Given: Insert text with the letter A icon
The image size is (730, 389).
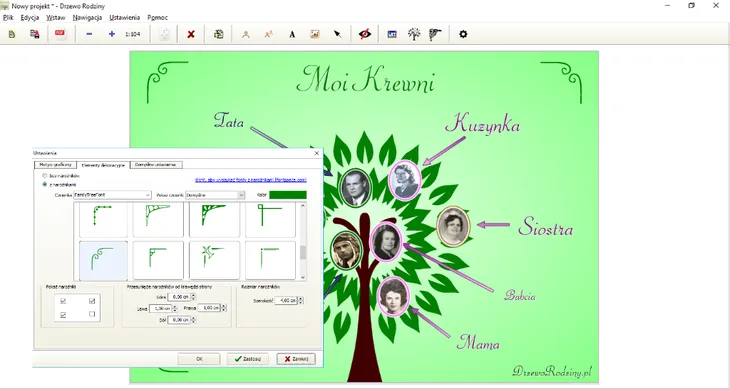Looking at the screenshot, I should pos(292,34).
